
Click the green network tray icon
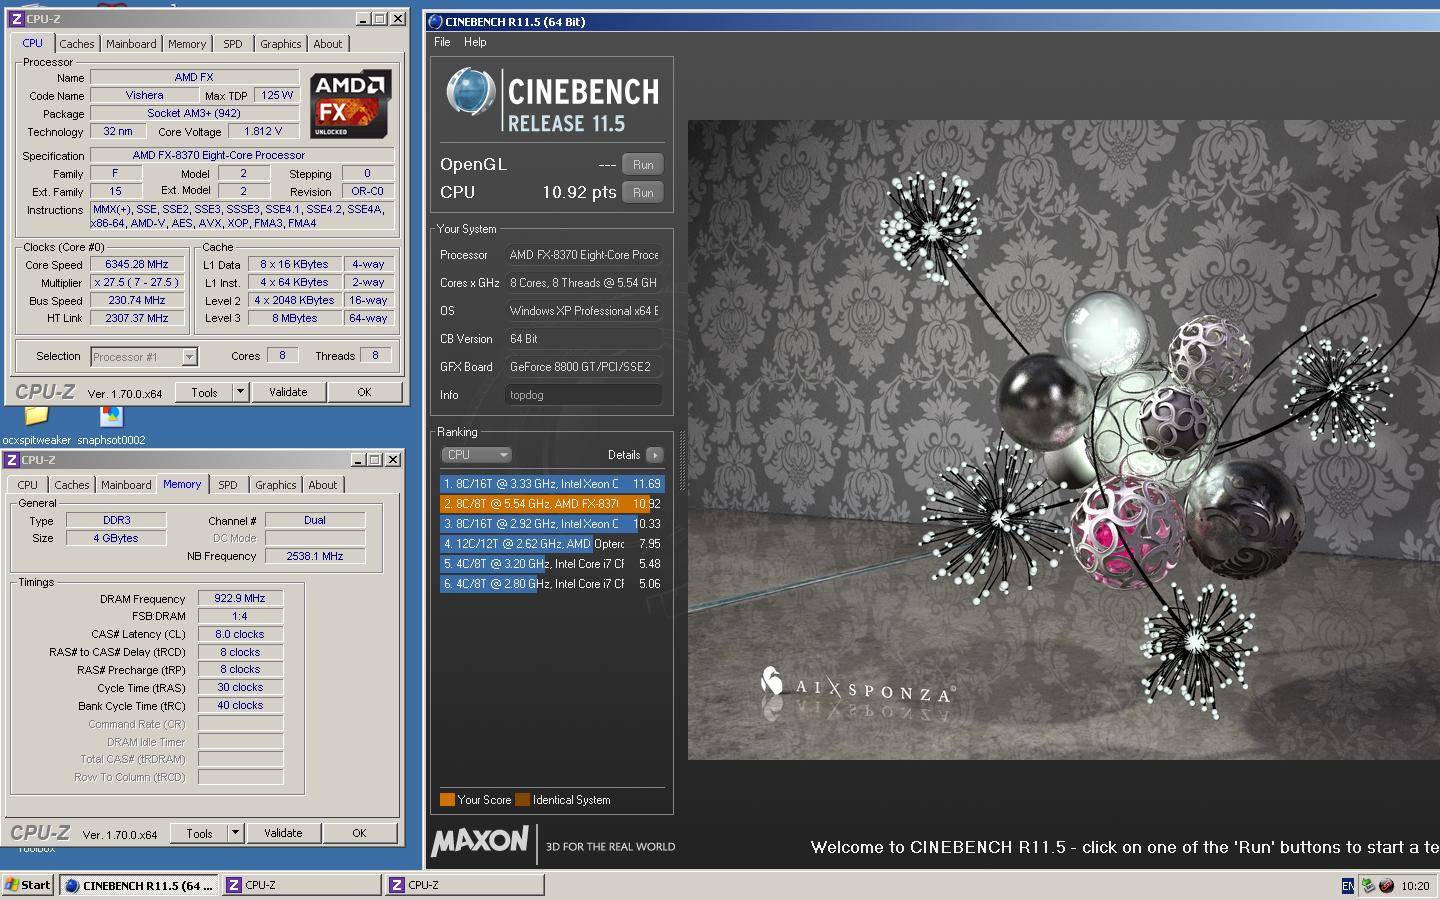[x=1368, y=886]
